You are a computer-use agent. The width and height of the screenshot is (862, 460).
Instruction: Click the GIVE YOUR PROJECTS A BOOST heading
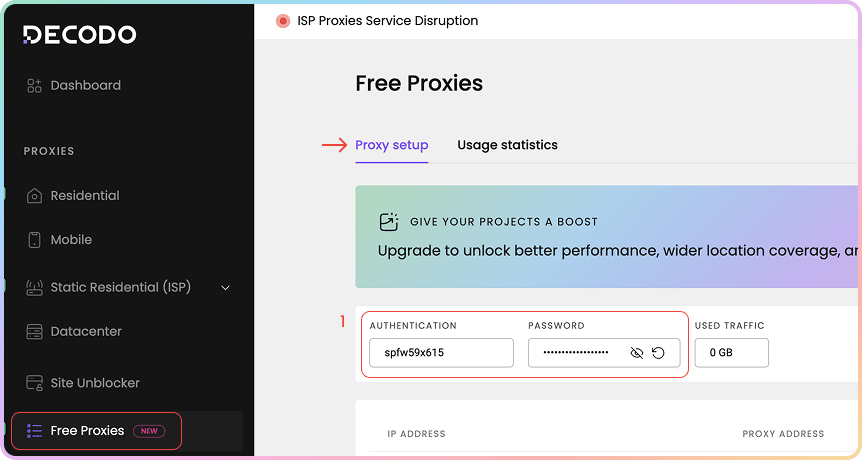tap(504, 222)
